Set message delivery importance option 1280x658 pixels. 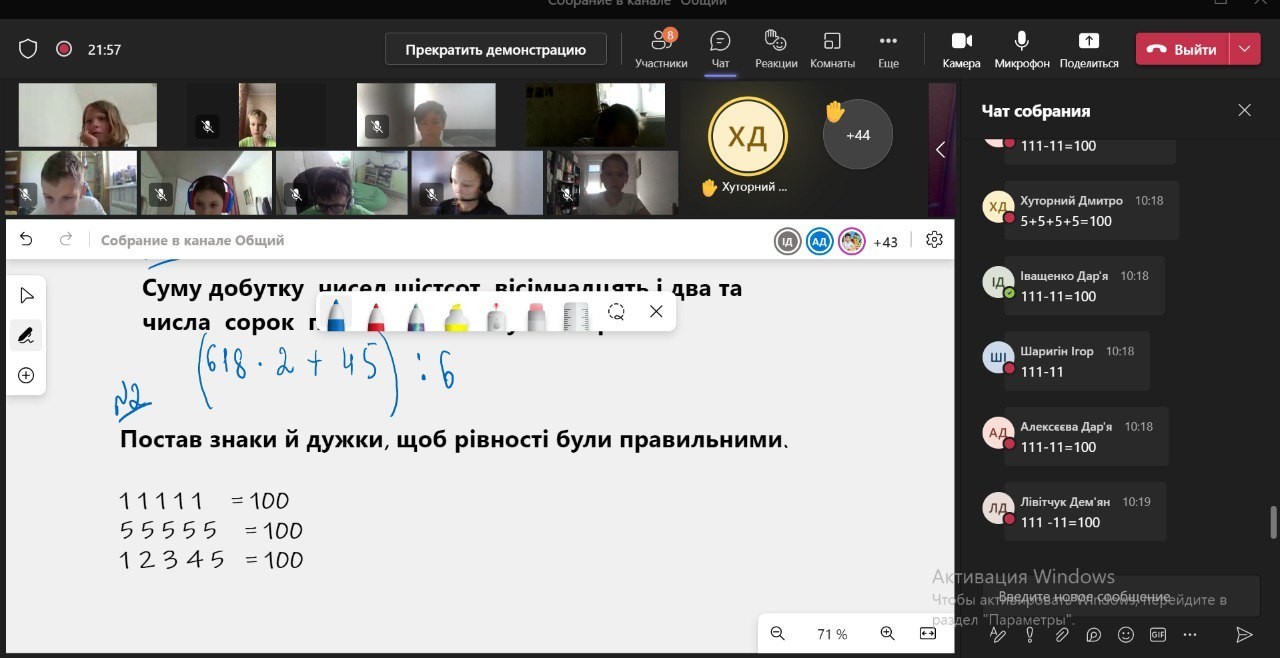pos(1030,634)
